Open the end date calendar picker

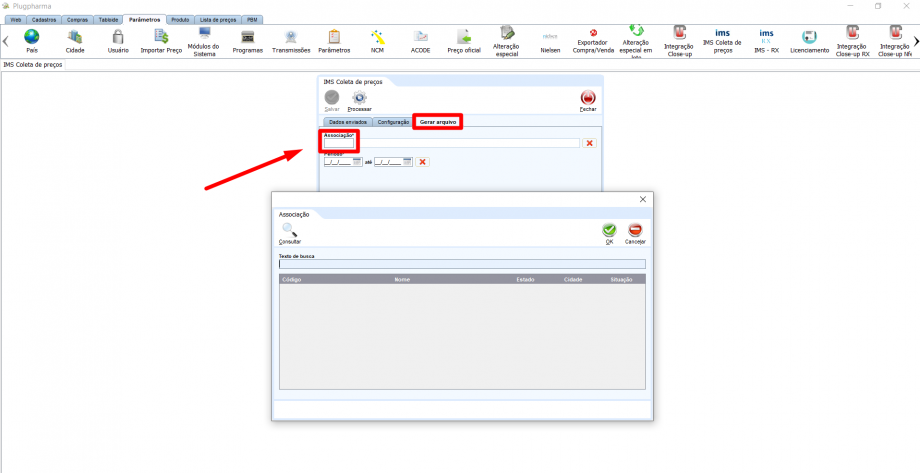coord(408,162)
